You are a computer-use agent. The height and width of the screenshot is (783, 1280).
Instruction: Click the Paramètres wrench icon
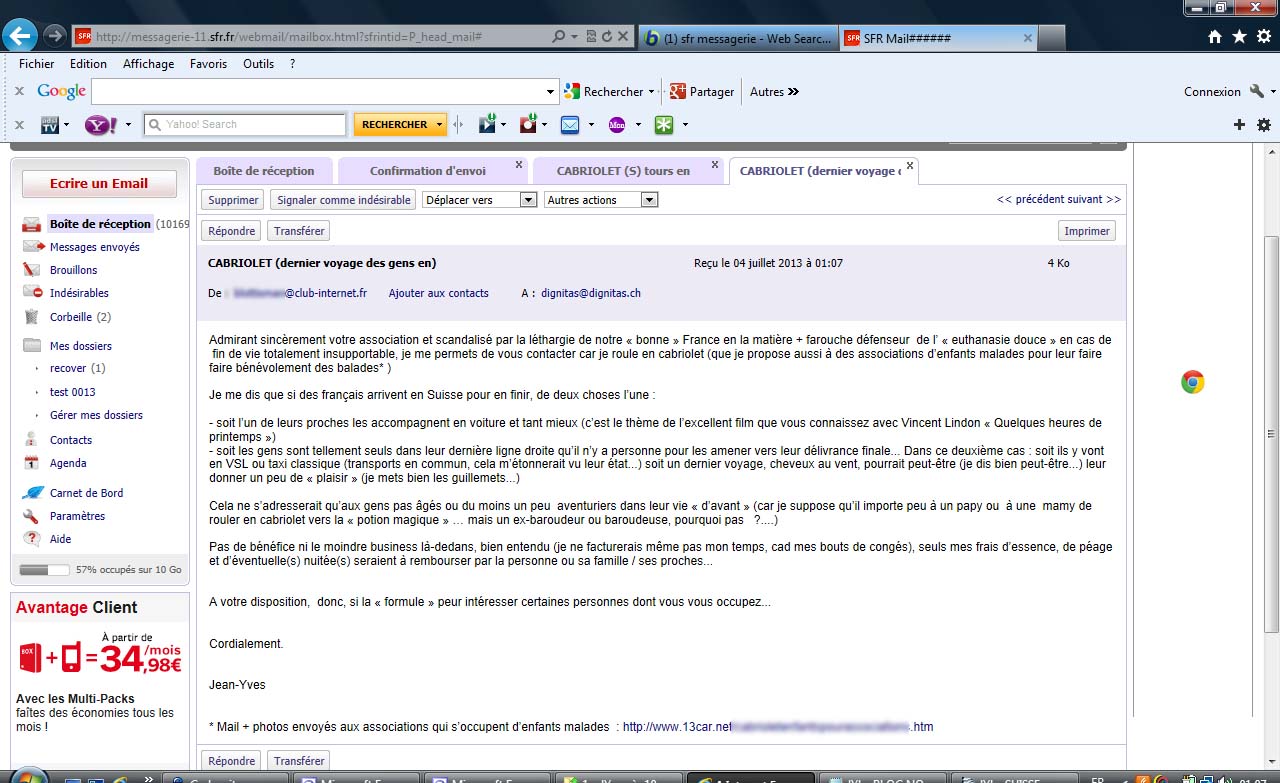tap(31, 516)
